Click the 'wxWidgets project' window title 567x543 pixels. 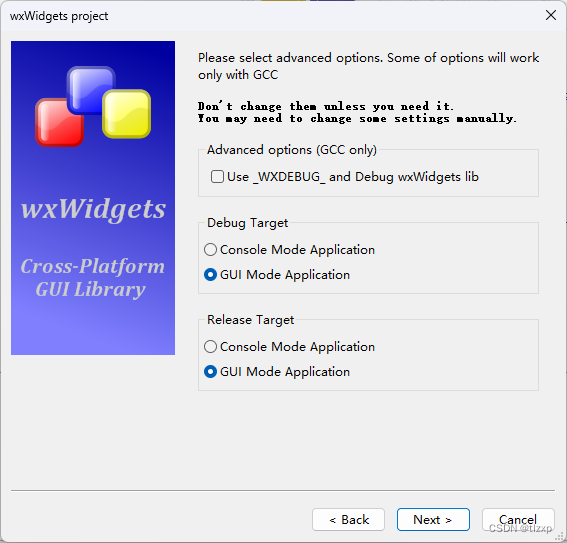[x=59, y=16]
